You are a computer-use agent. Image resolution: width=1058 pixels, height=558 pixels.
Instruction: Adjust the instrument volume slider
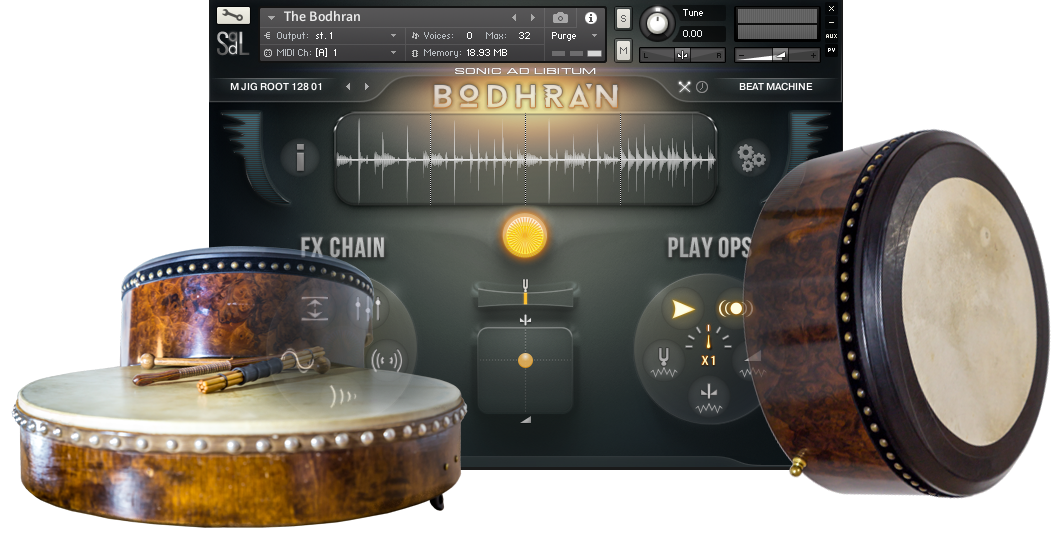[777, 55]
